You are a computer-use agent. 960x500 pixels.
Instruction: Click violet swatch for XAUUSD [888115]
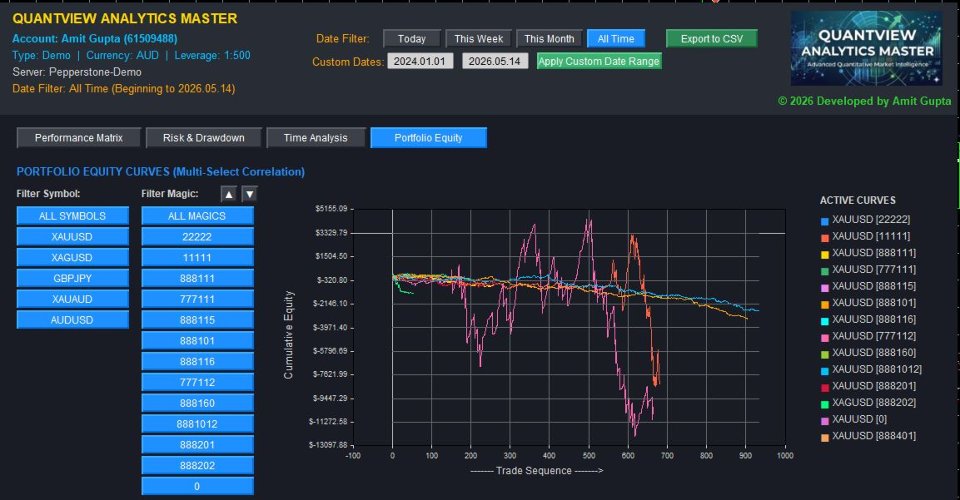(825, 288)
